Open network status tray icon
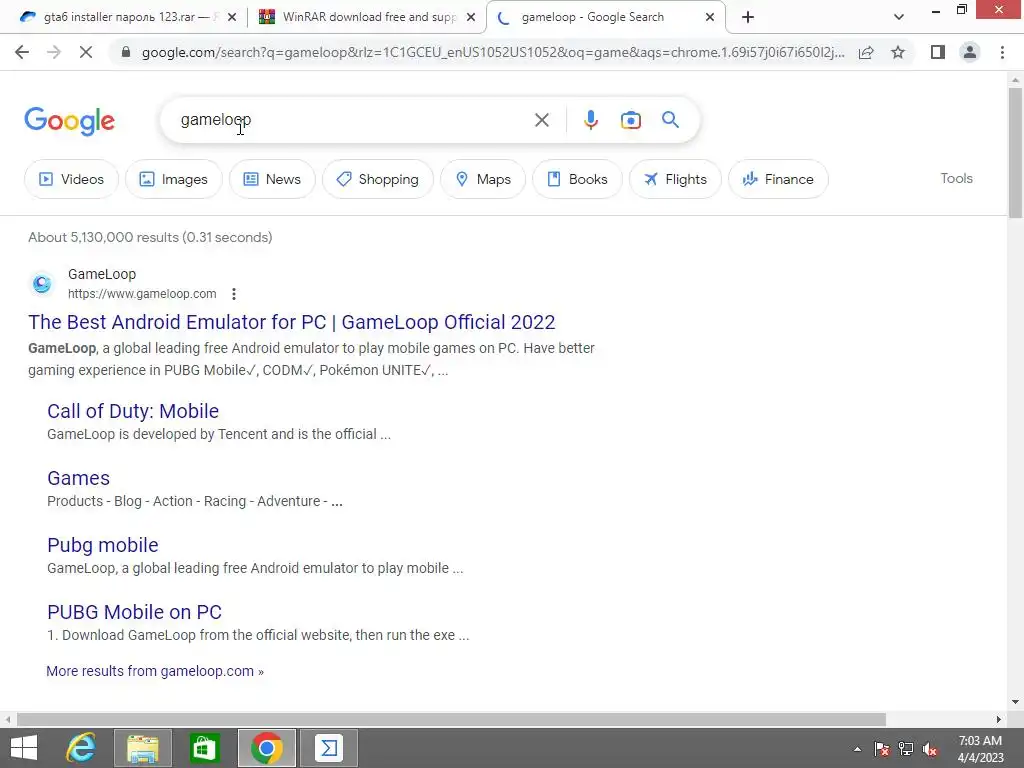The image size is (1024, 768). (906, 749)
